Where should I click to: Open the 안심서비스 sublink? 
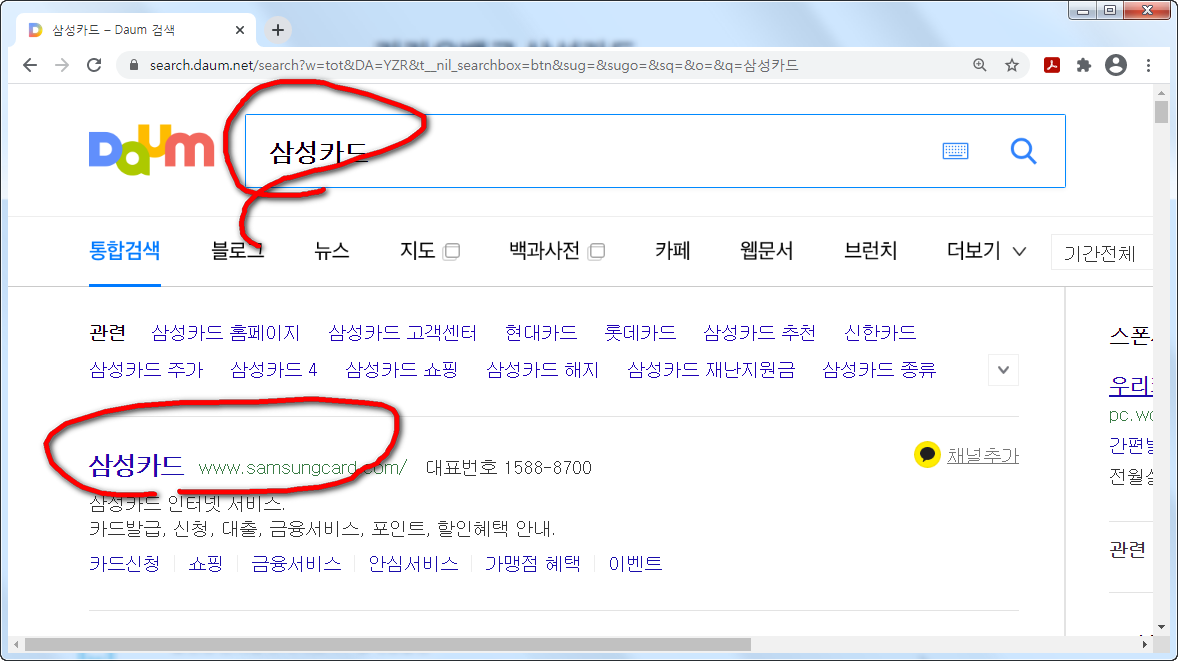pos(413,563)
